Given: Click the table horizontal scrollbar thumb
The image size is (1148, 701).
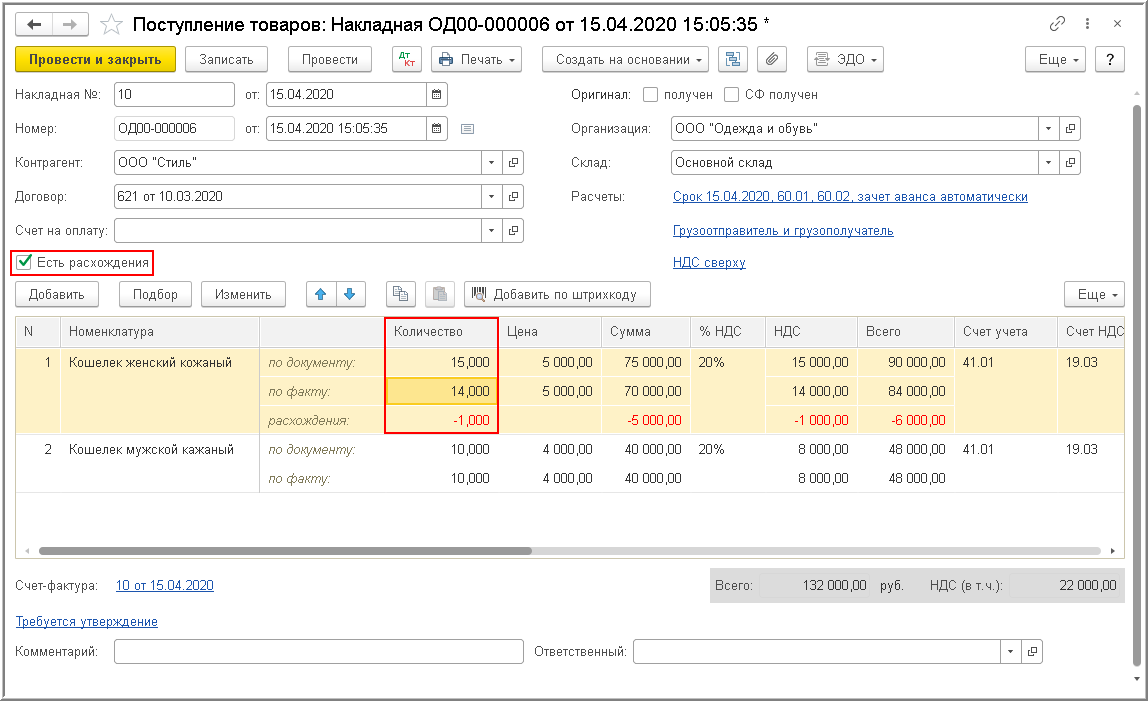Looking at the screenshot, I should click(286, 551).
